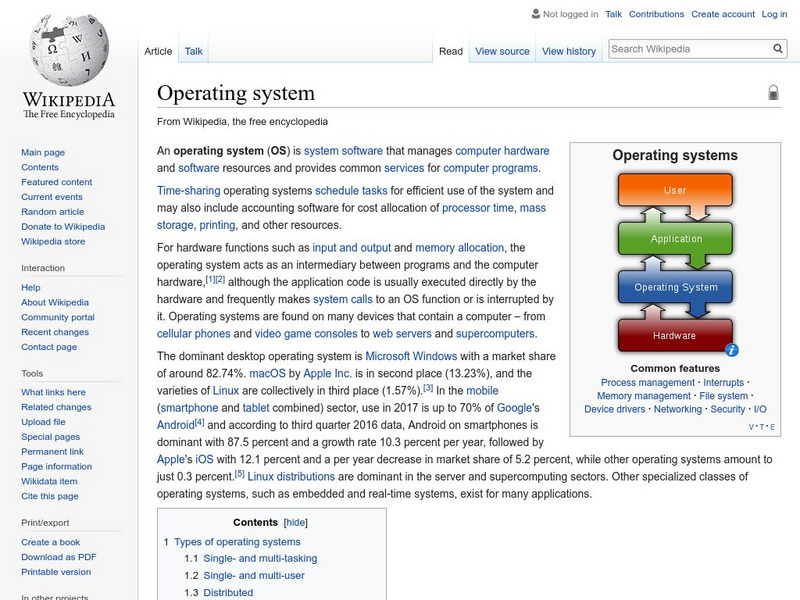Open the Wikidata item link

click(x=49, y=481)
